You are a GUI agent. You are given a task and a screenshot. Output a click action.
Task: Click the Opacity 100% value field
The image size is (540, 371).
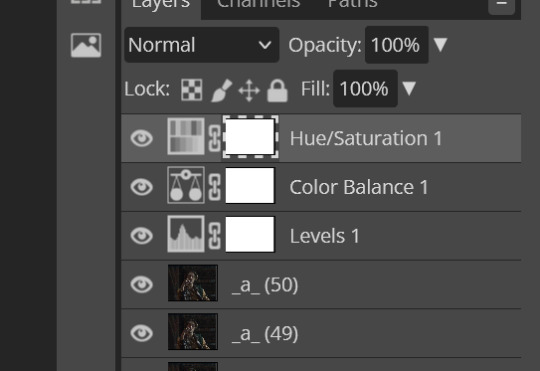(x=397, y=45)
